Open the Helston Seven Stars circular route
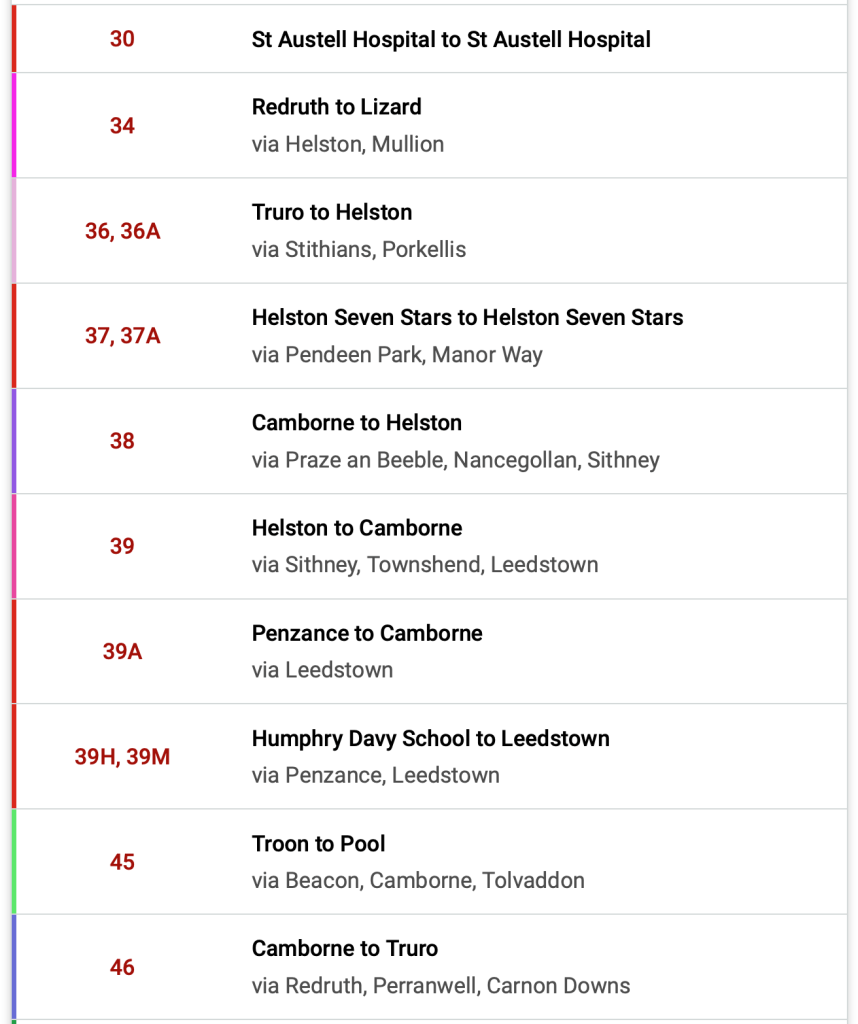The width and height of the screenshot is (858, 1024). click(x=467, y=318)
